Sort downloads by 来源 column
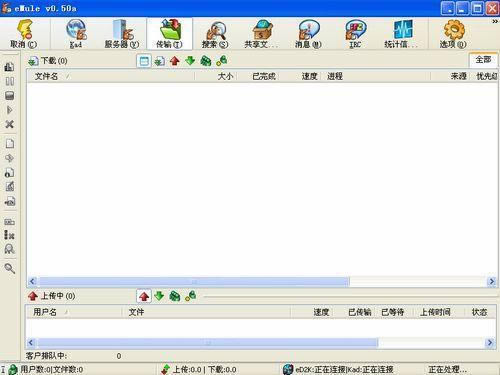 [450, 76]
